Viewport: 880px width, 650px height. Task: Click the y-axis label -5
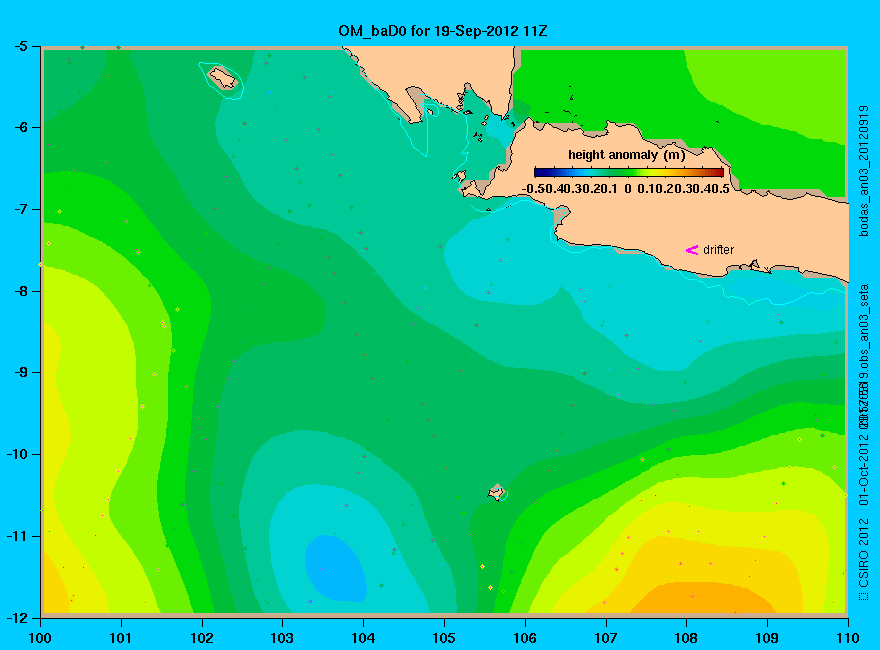click(20, 46)
